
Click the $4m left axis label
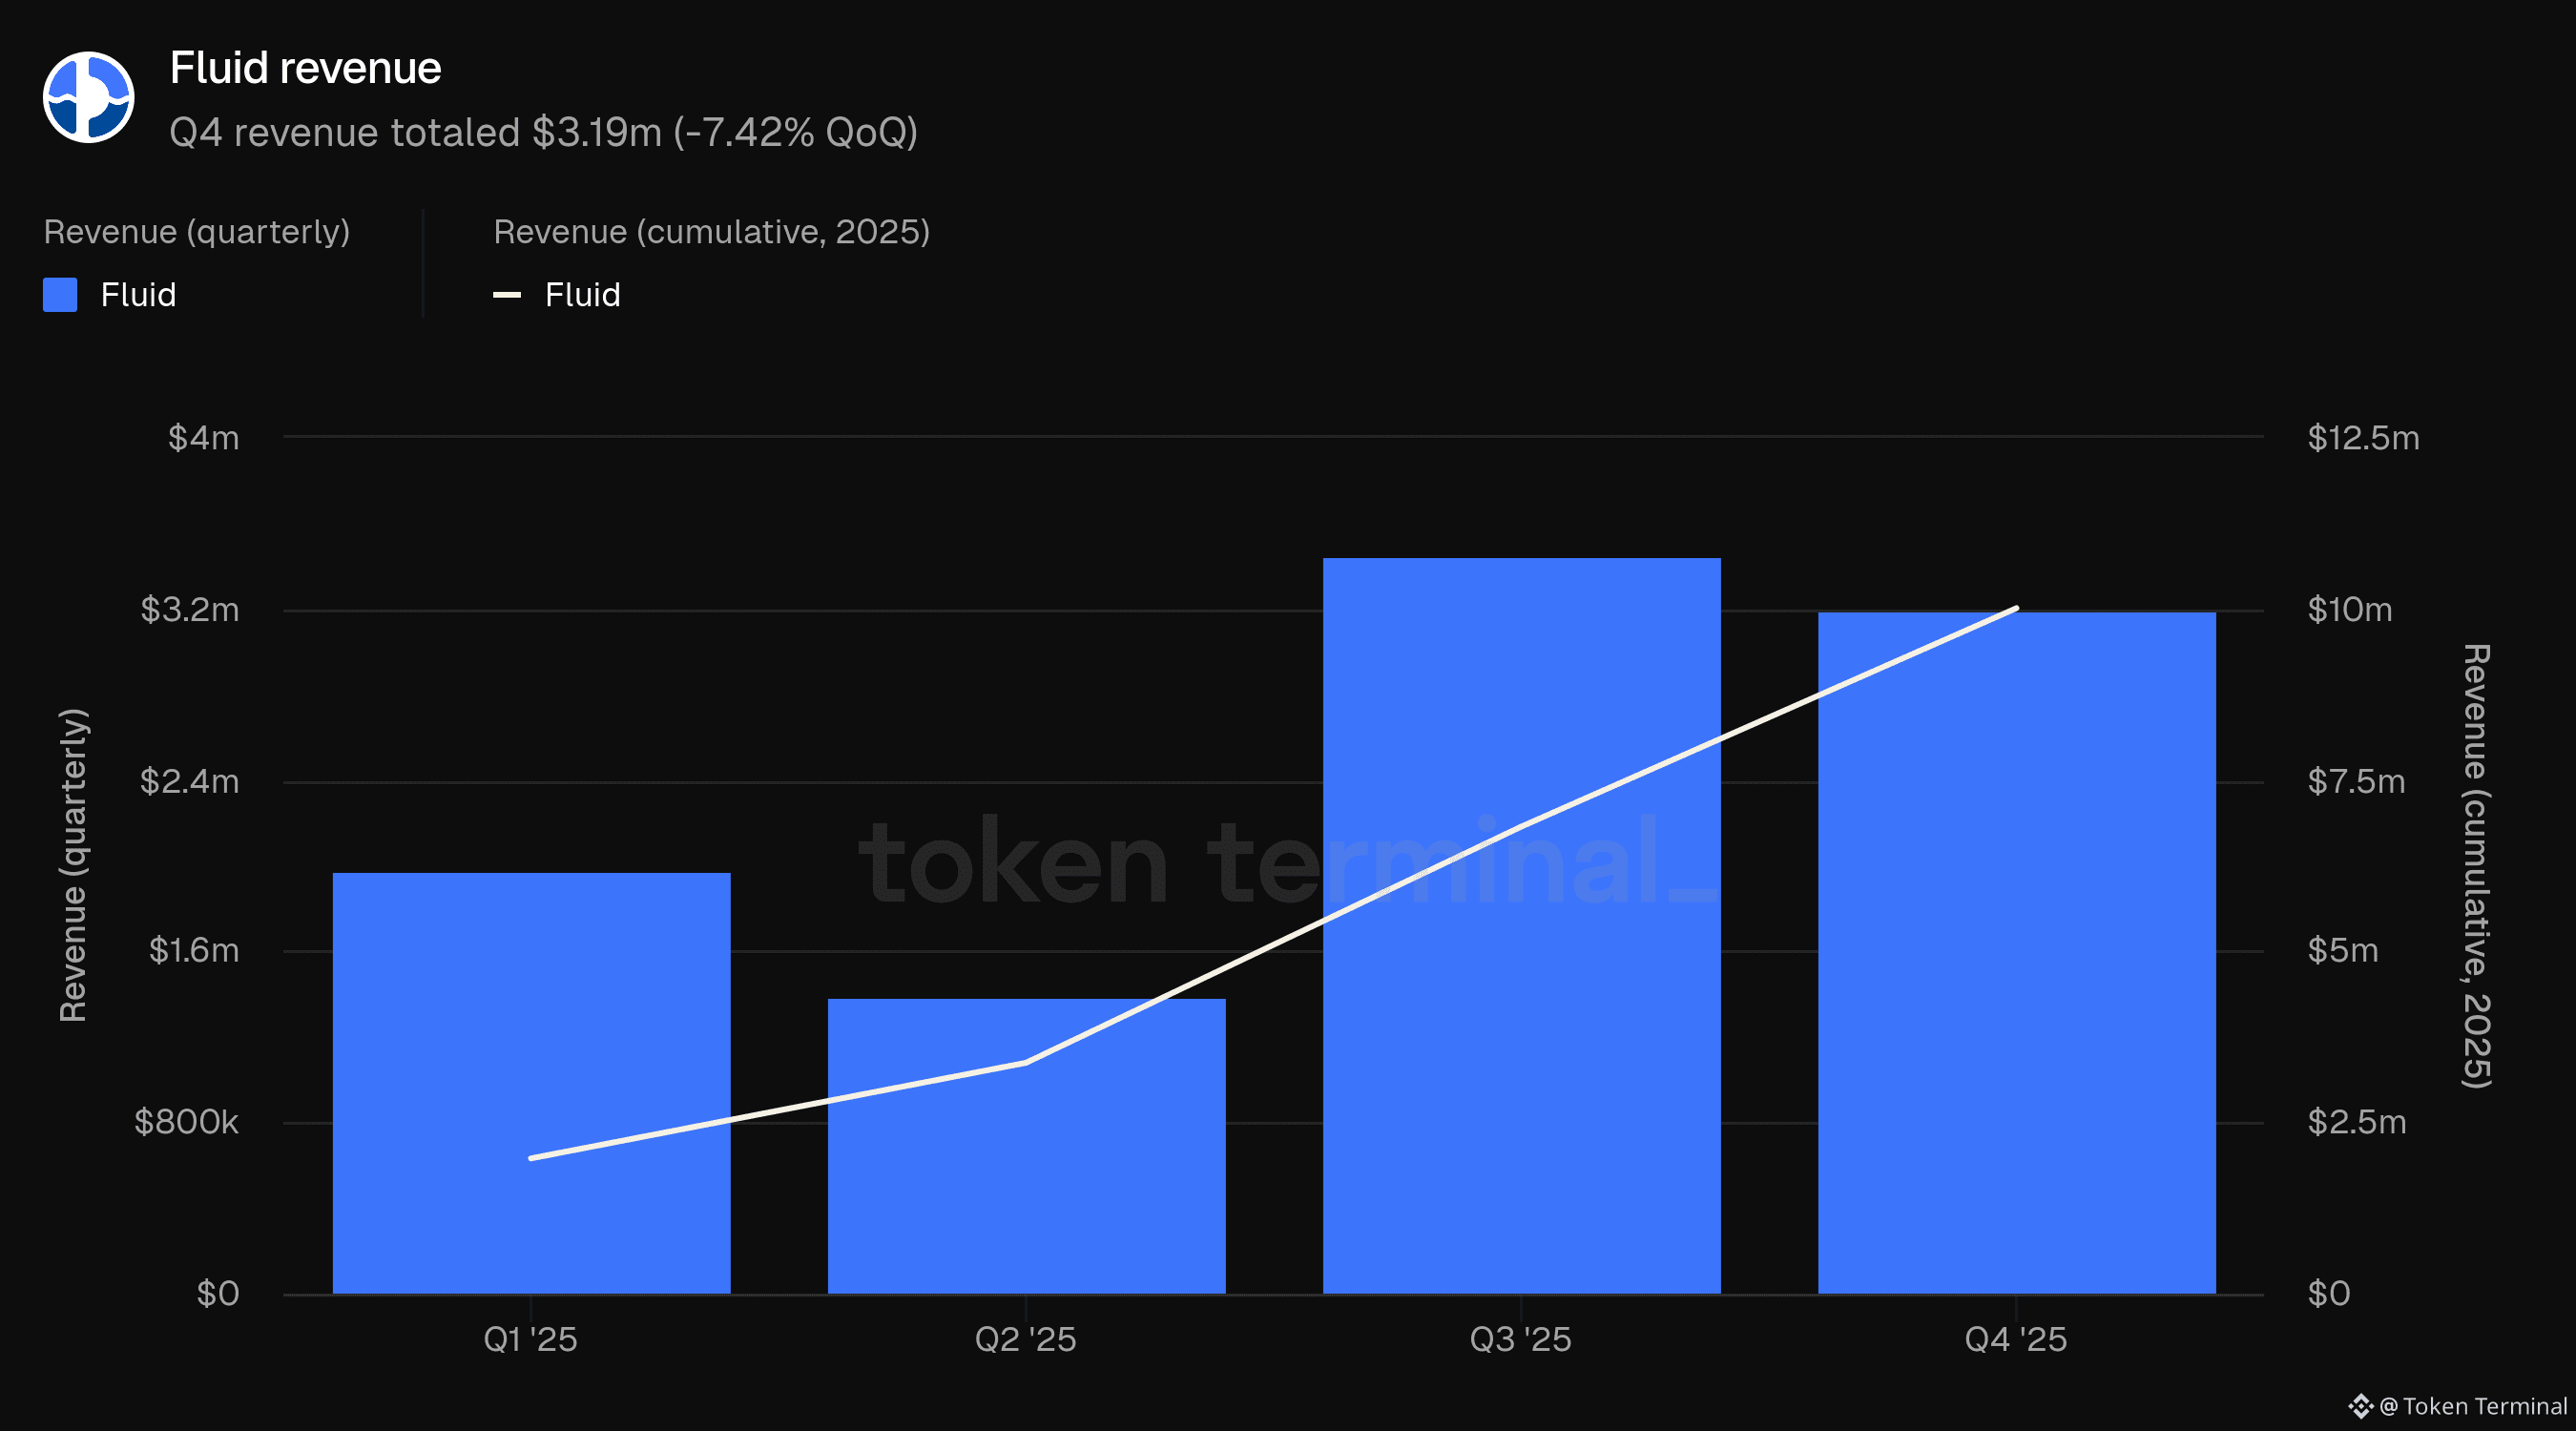click(x=204, y=438)
